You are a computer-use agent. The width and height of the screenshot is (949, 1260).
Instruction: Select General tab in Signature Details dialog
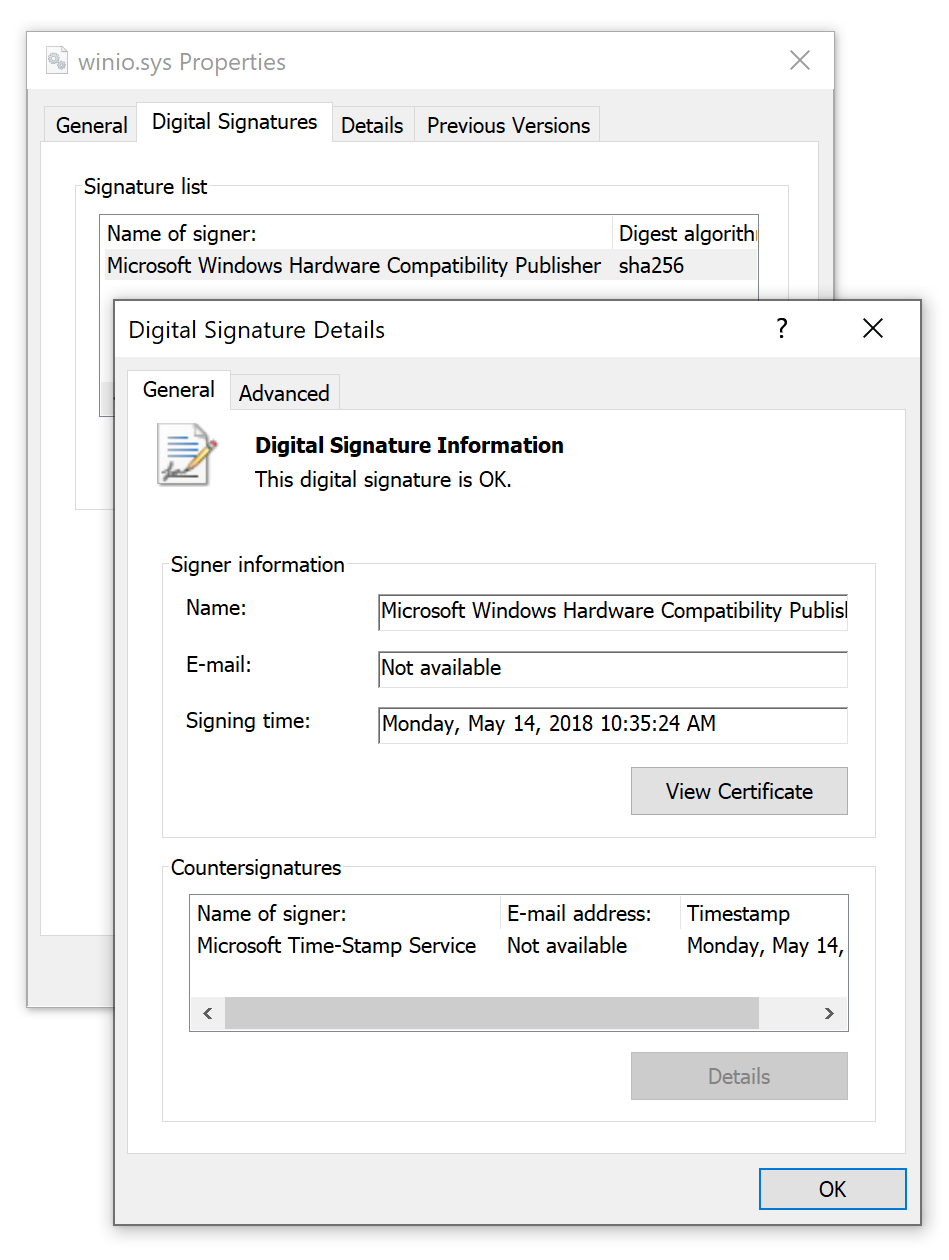(179, 390)
